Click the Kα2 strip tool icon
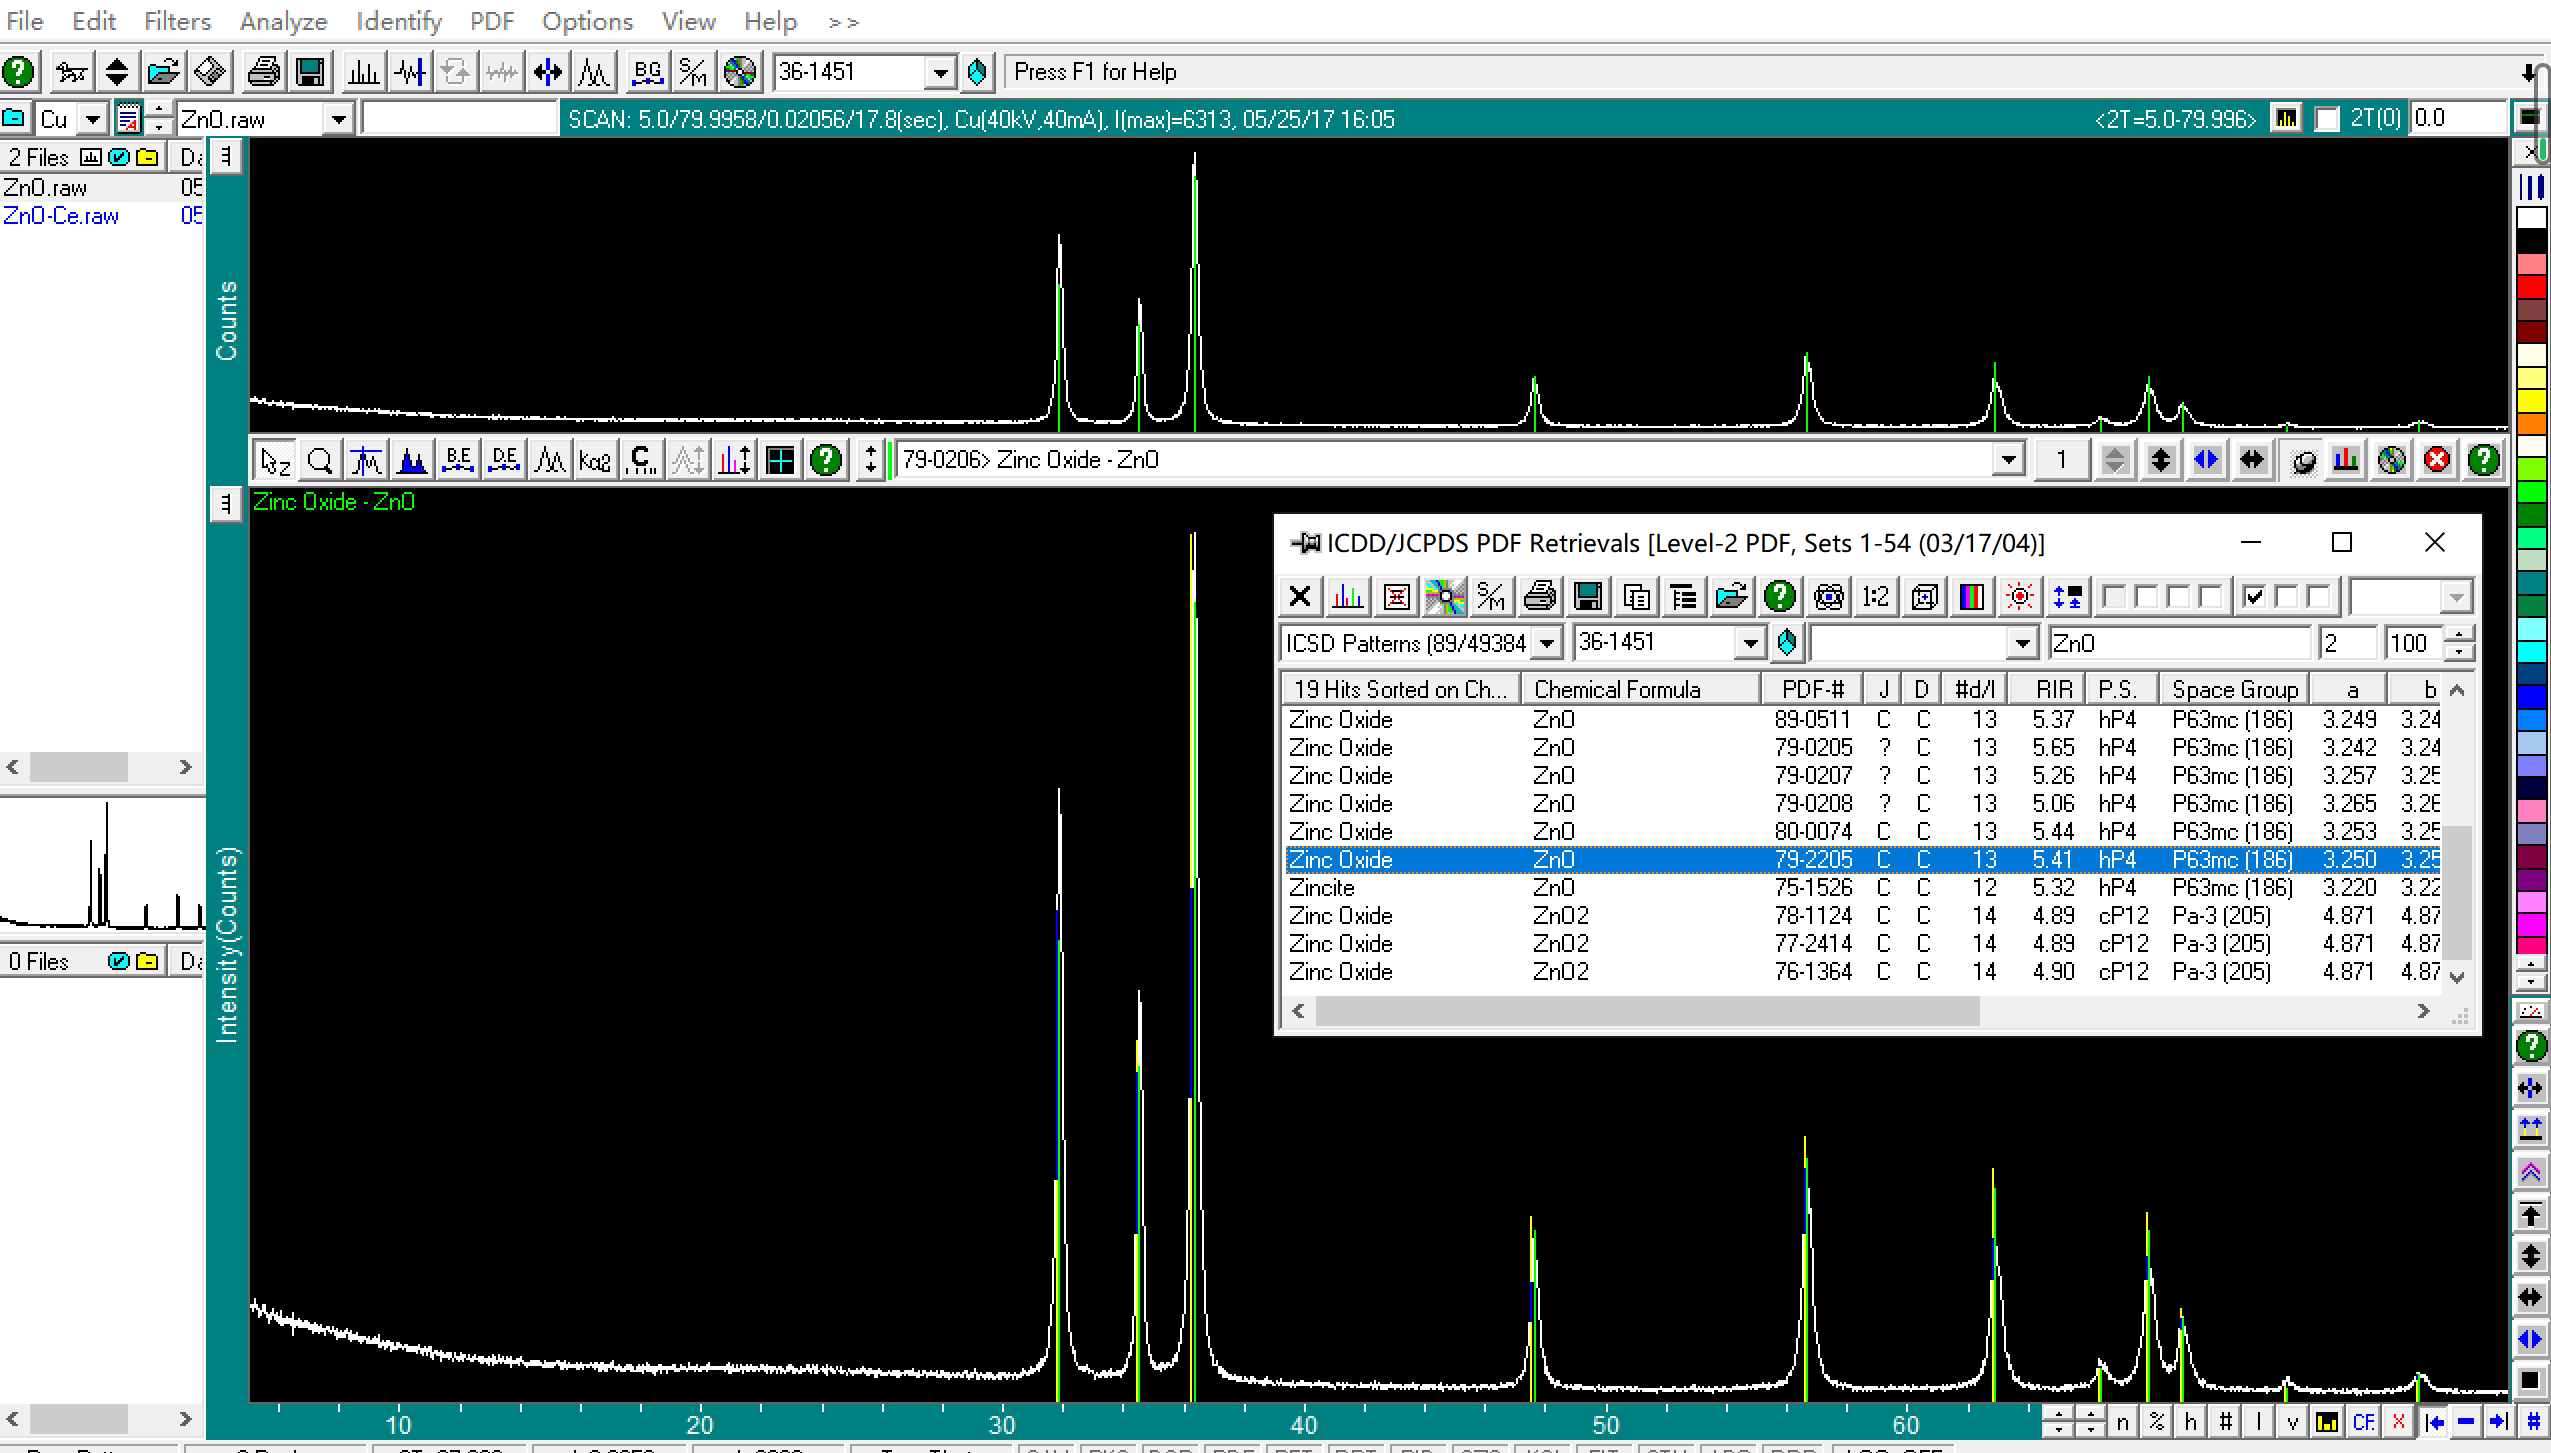This screenshot has width=2551, height=1453. [595, 460]
